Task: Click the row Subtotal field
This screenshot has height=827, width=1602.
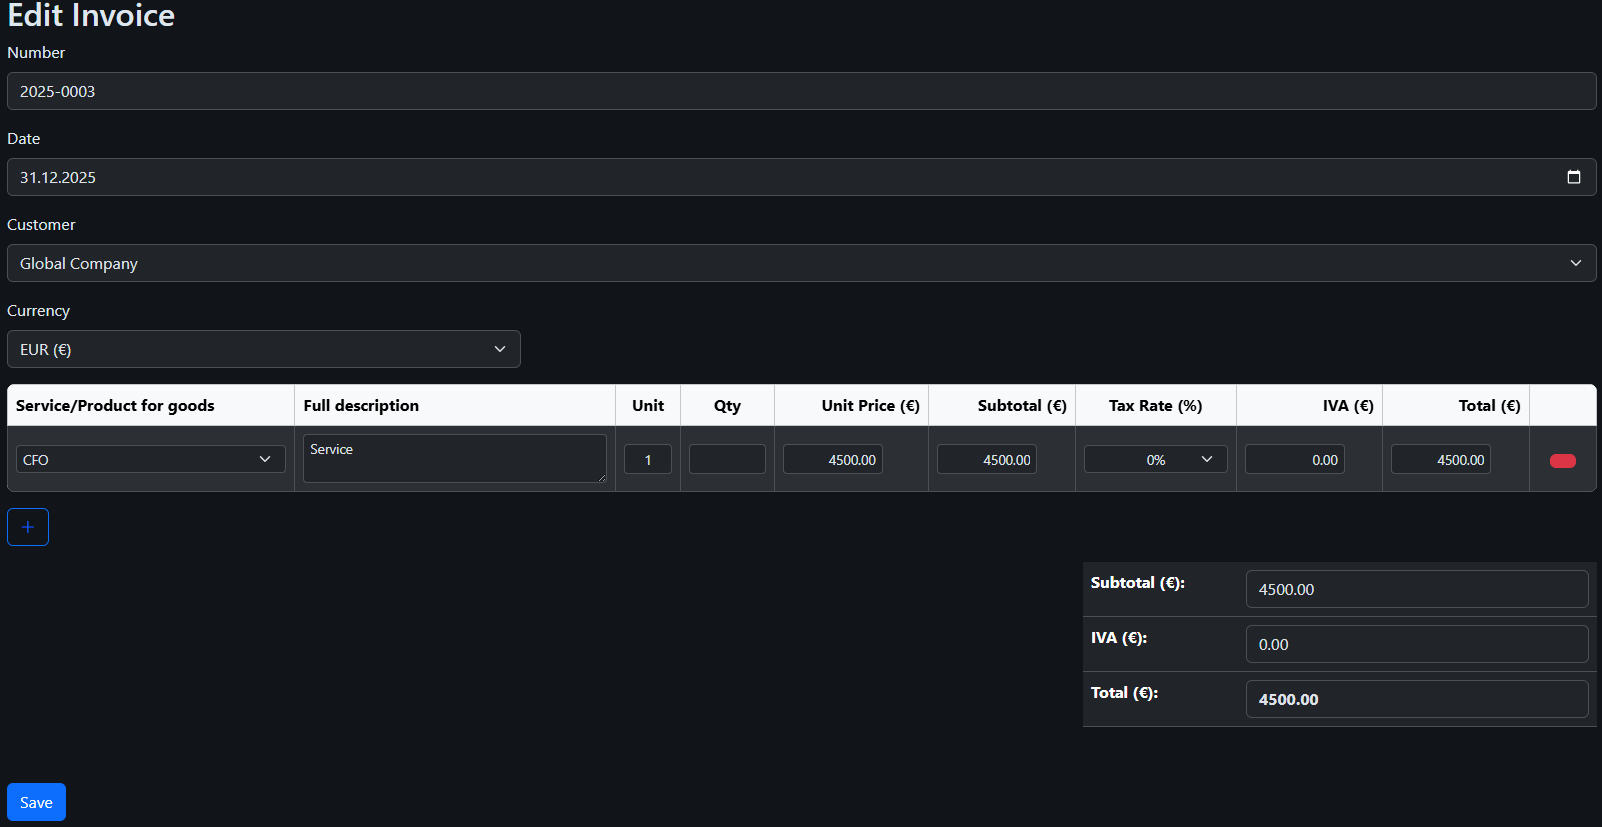Action: point(986,459)
